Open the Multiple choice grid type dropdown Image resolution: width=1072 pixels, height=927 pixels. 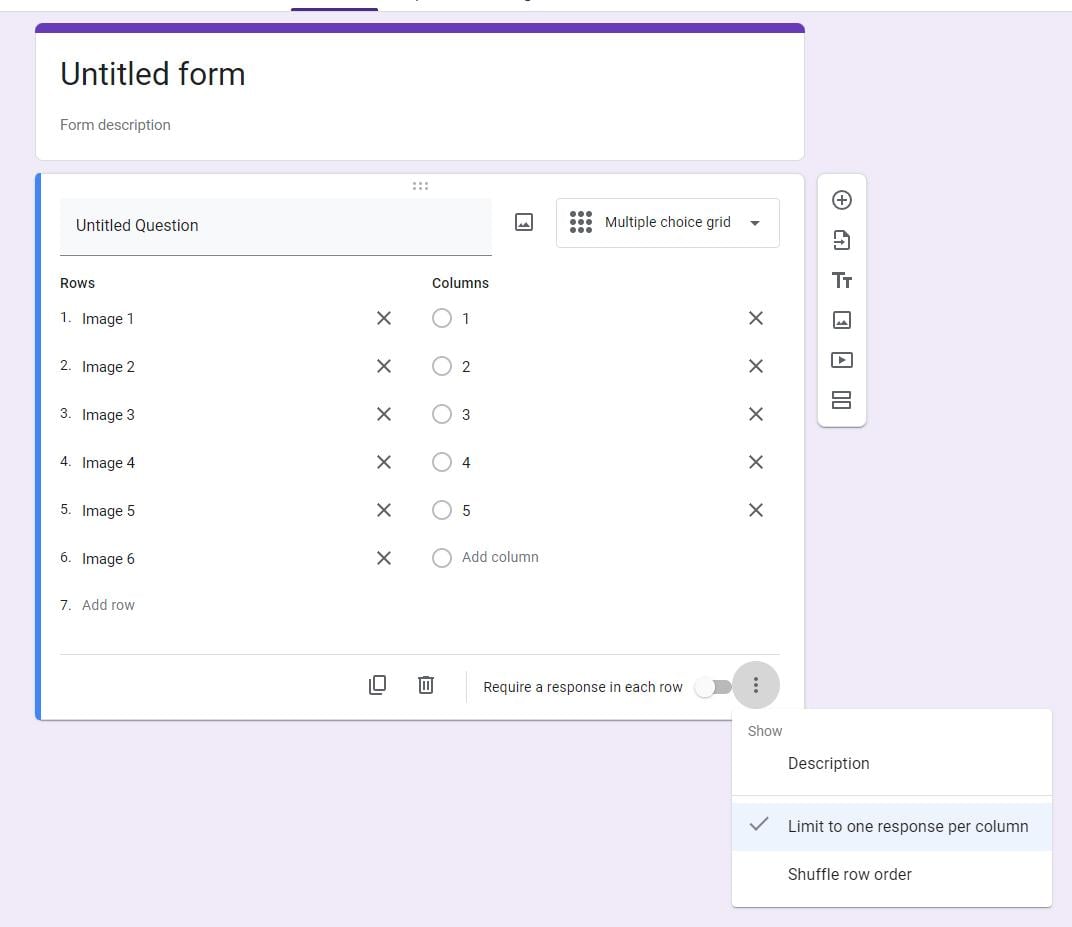click(x=667, y=223)
